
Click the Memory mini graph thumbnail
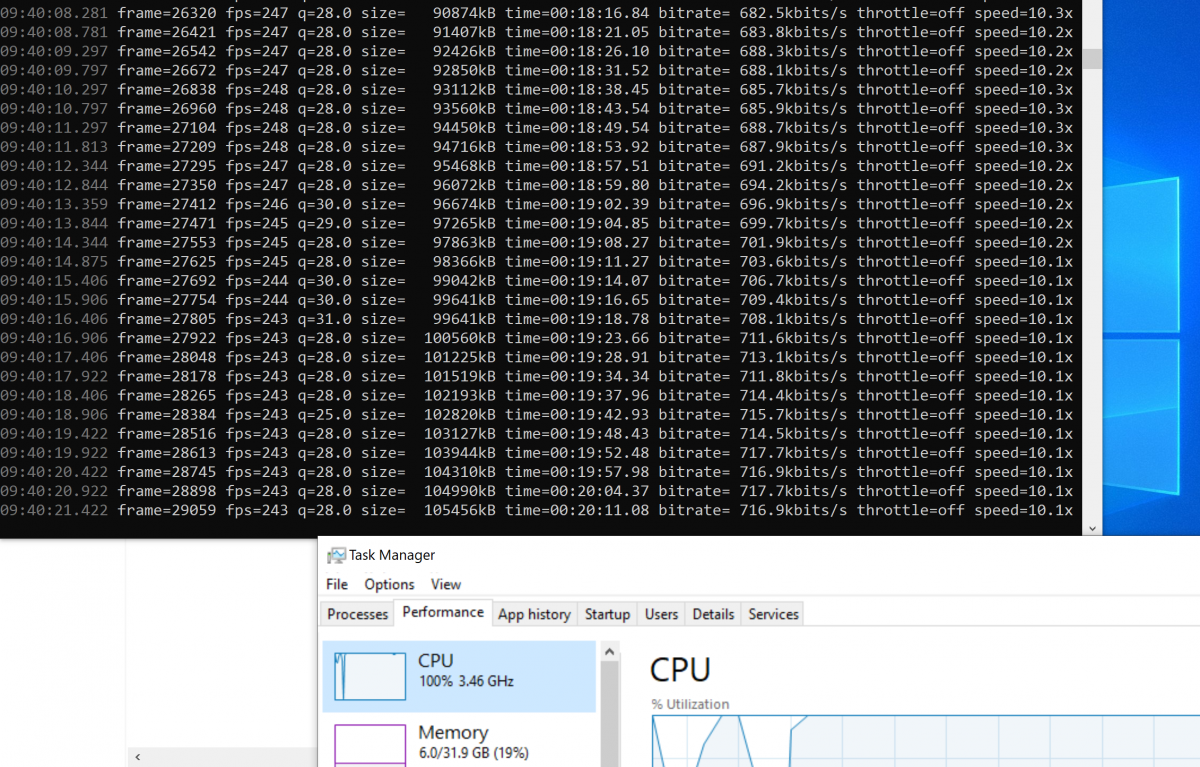coord(370,745)
